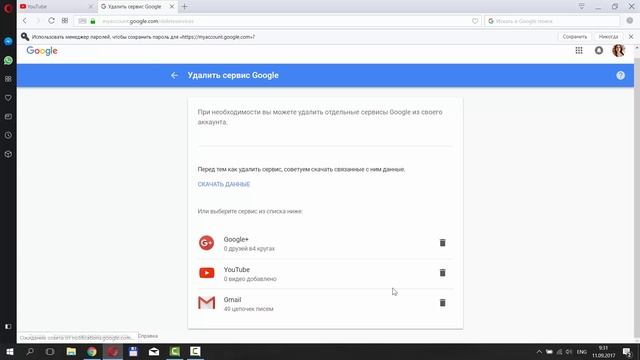Viewport: 640px width, 360px height.
Task: Dismiss the password manager bar
Action: tap(631, 37)
